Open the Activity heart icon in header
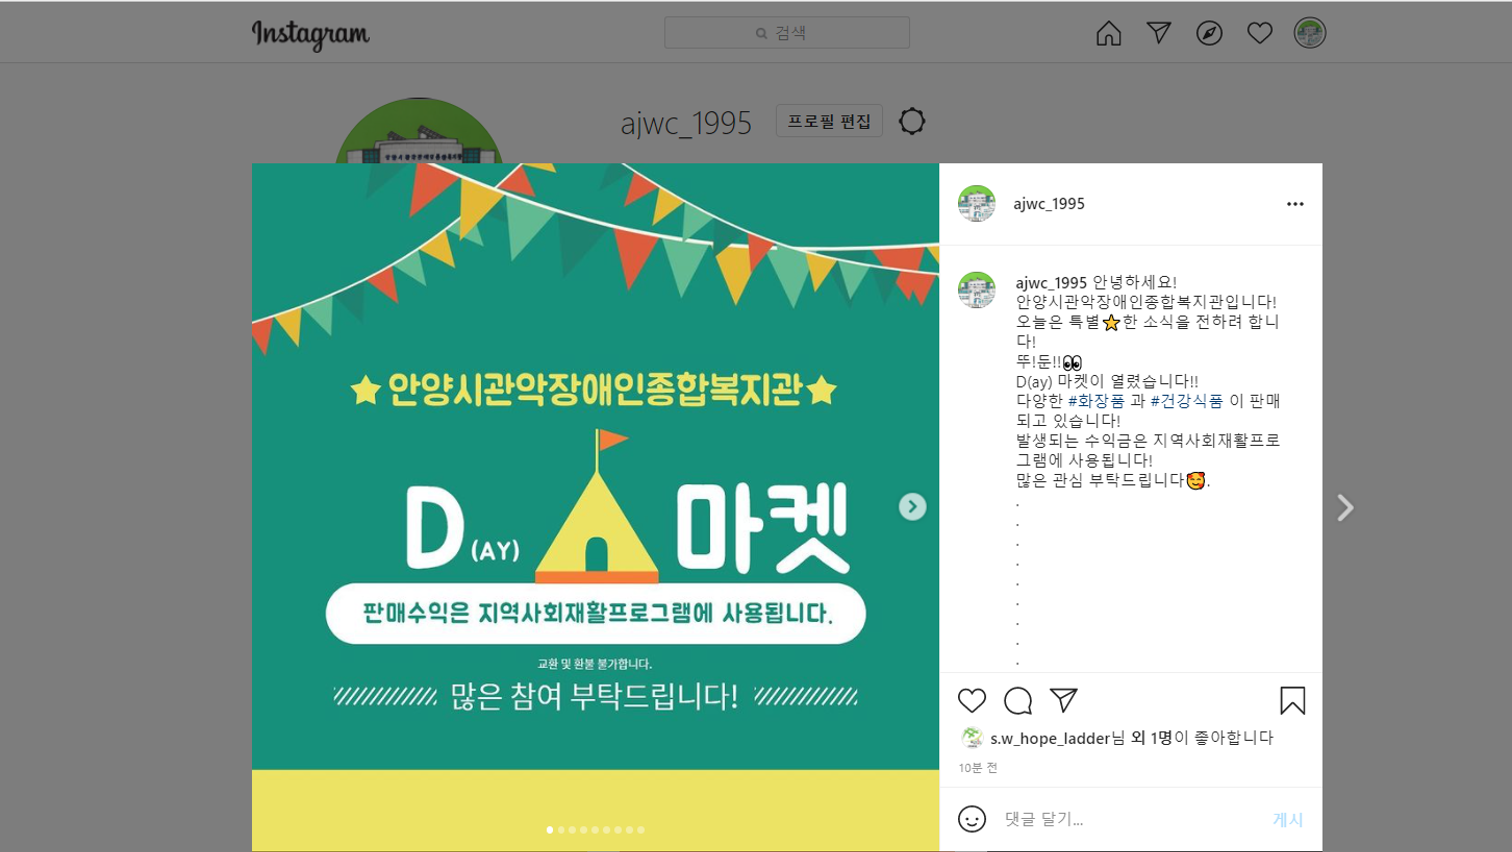This screenshot has height=852, width=1512. coord(1259,33)
